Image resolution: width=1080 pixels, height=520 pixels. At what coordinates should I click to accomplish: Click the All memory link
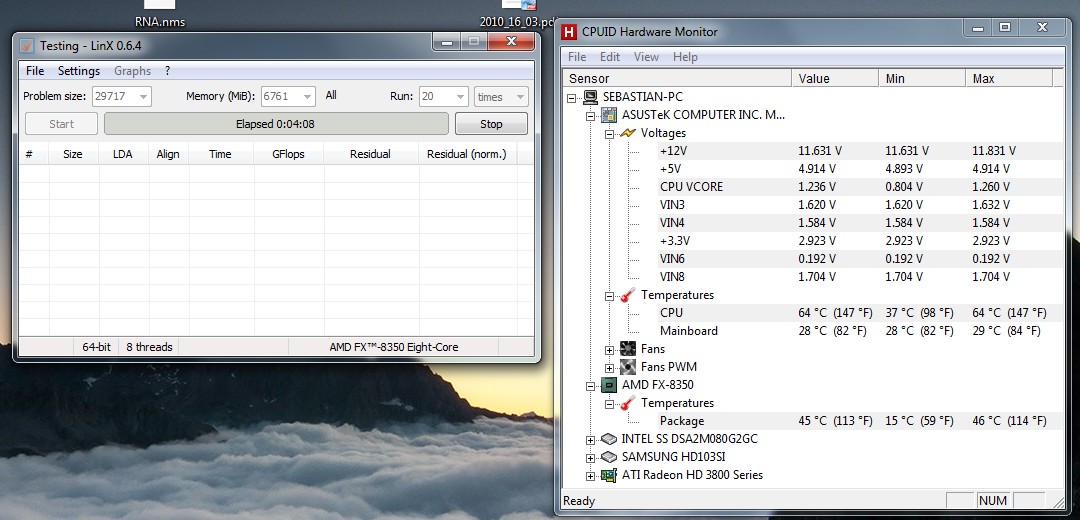tap(331, 95)
